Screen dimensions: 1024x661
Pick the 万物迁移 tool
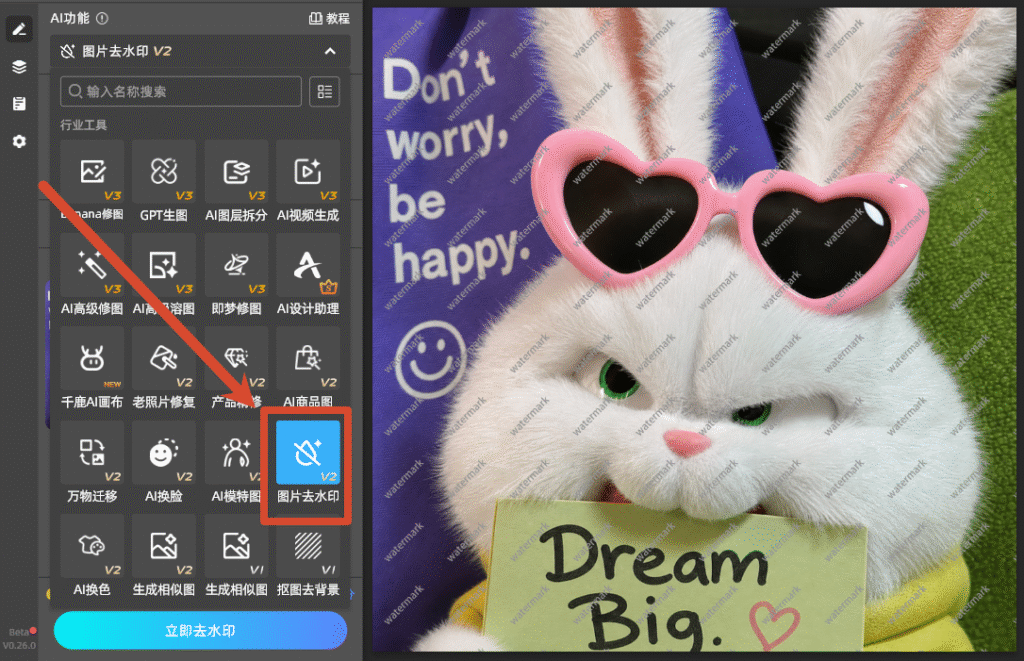click(91, 462)
